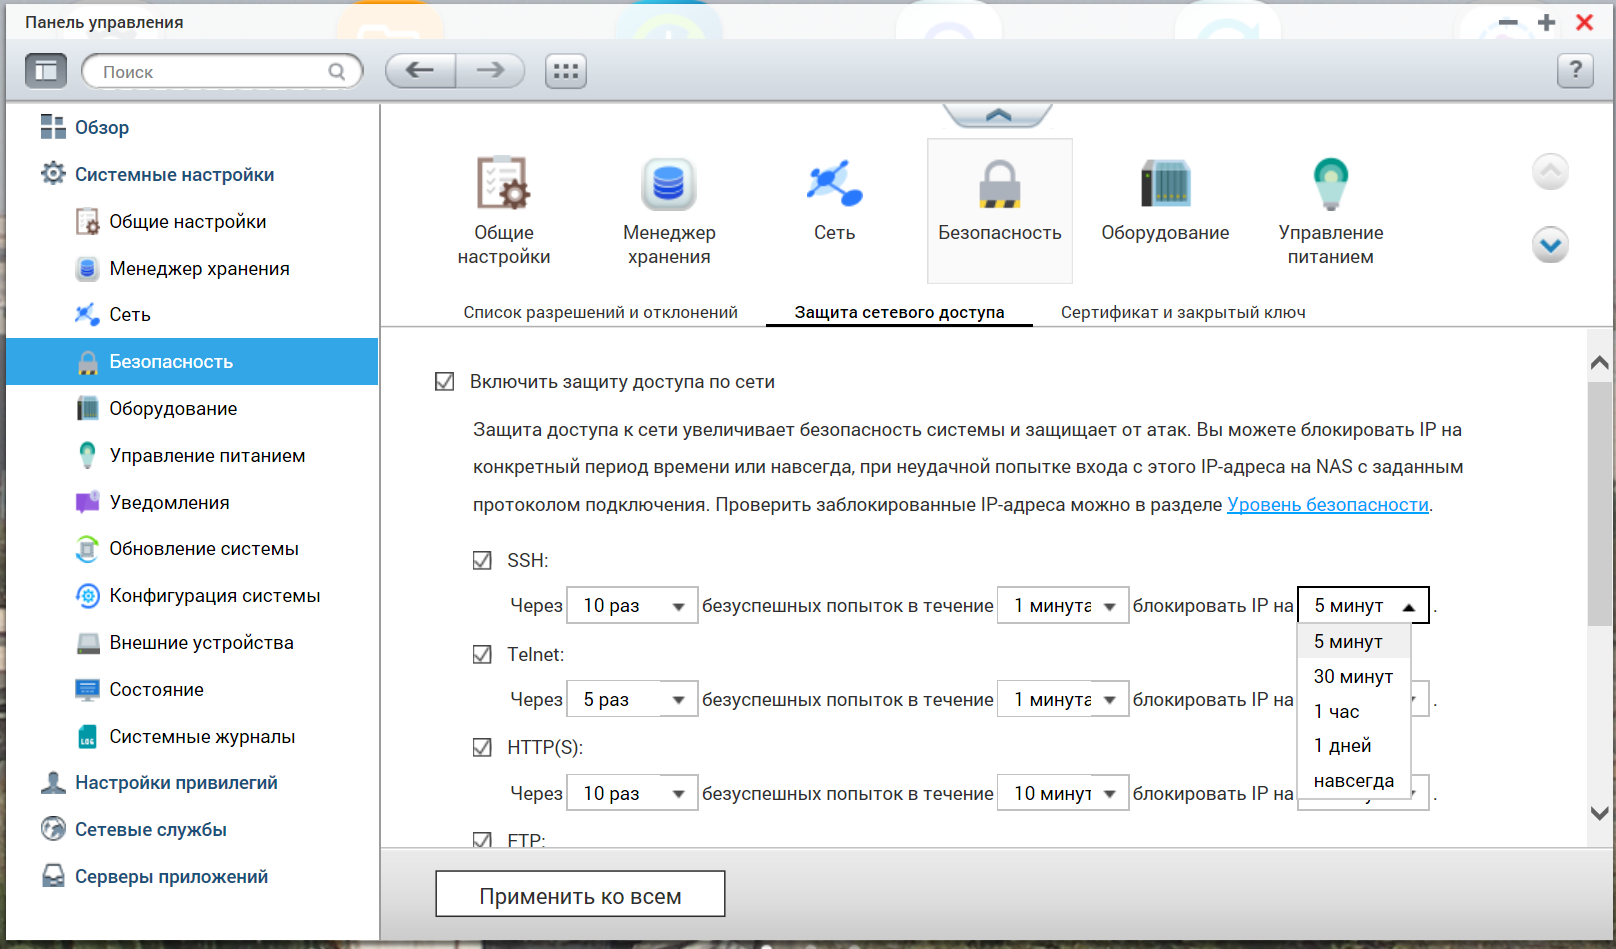
Task: Switch to Список разрешений и отклонений tab
Action: click(x=600, y=312)
